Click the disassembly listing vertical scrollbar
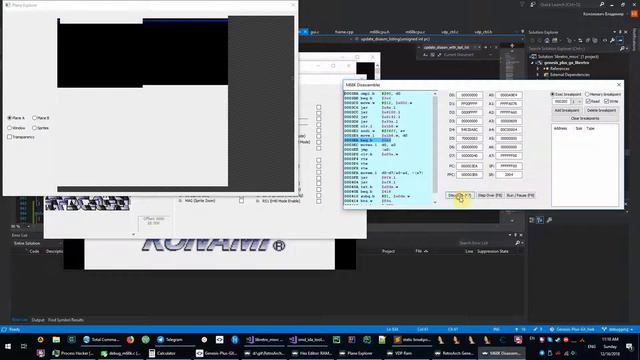Viewport: 640px width, 360px height. (435, 147)
